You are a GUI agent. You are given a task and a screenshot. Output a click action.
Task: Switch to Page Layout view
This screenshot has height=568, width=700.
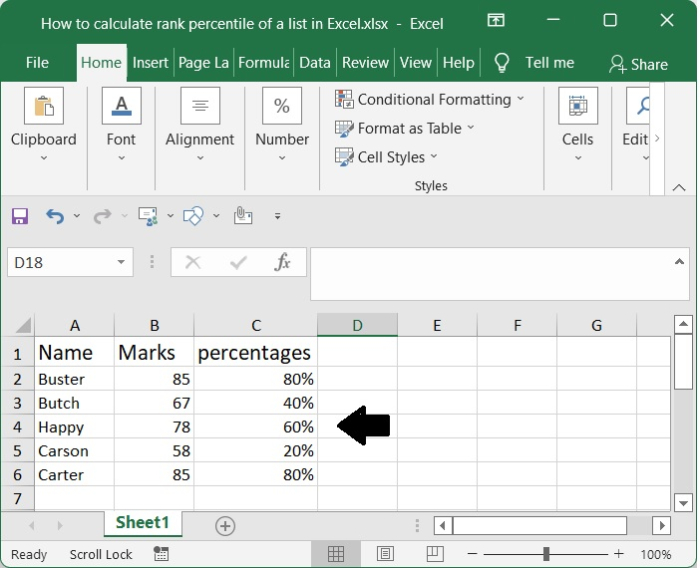pos(386,554)
